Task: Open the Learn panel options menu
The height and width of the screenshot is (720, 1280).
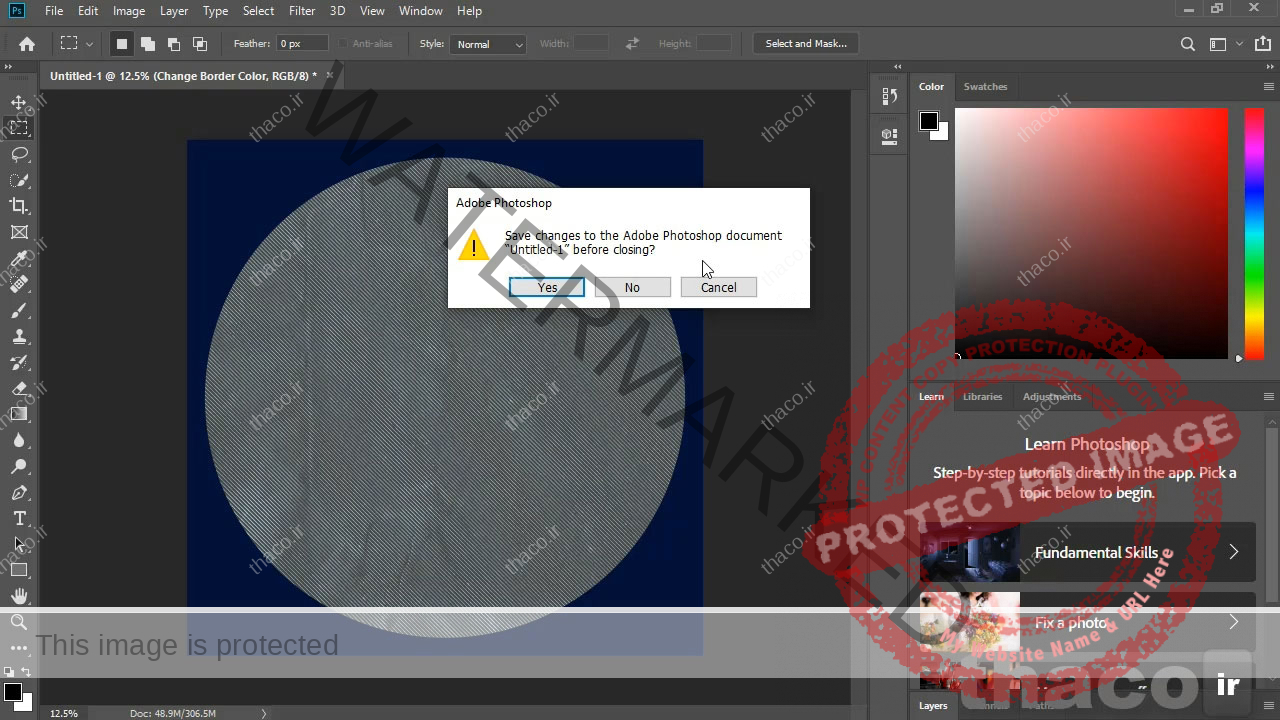Action: click(x=1269, y=397)
